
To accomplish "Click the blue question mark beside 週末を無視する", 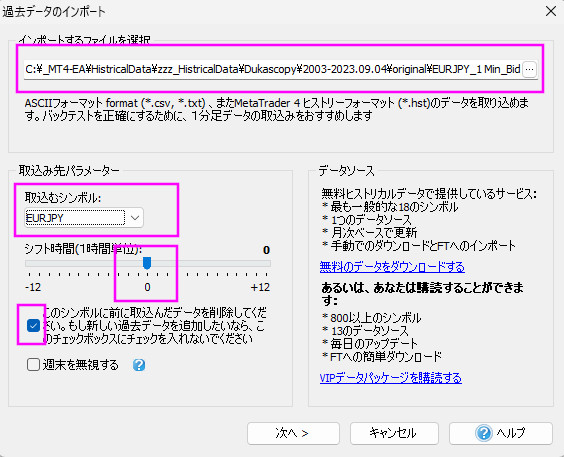I will point(139,365).
